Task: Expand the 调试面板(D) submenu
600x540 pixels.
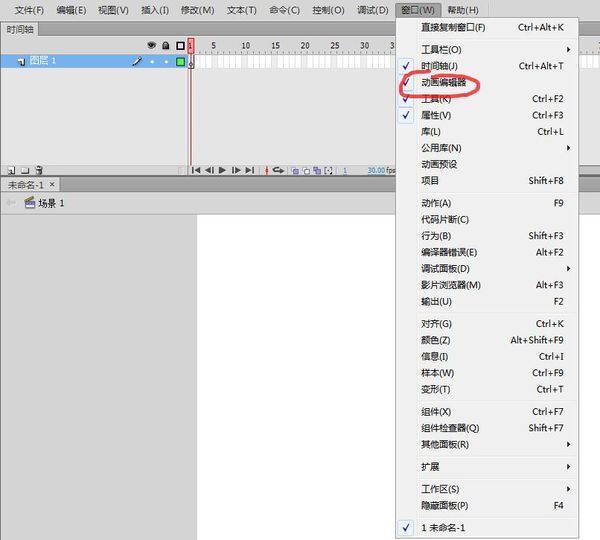Action: click(x=487, y=269)
